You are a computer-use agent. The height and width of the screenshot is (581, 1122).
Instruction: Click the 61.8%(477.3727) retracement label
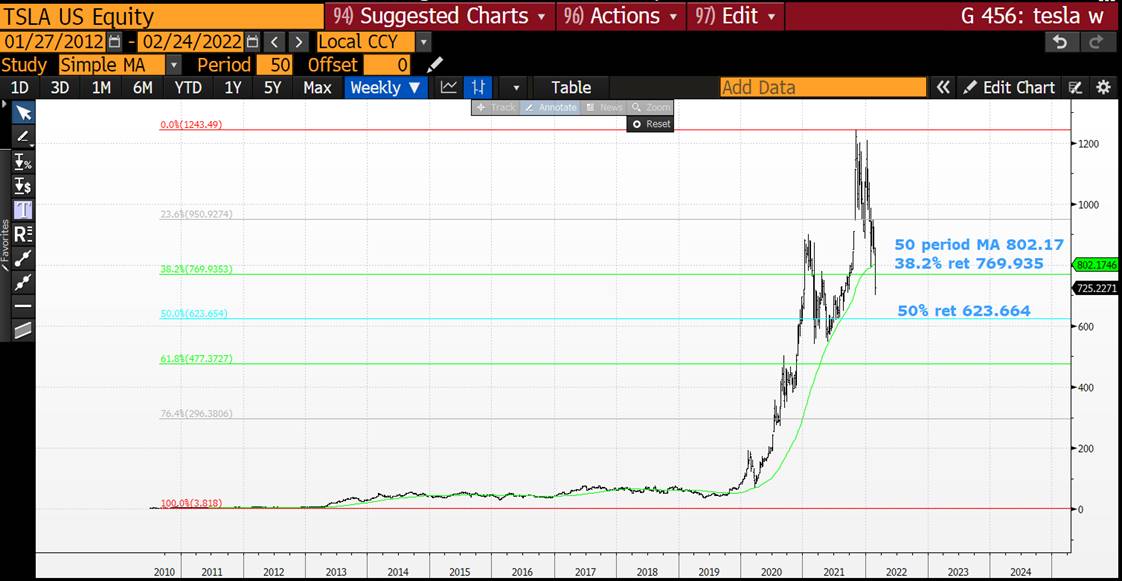coord(196,358)
